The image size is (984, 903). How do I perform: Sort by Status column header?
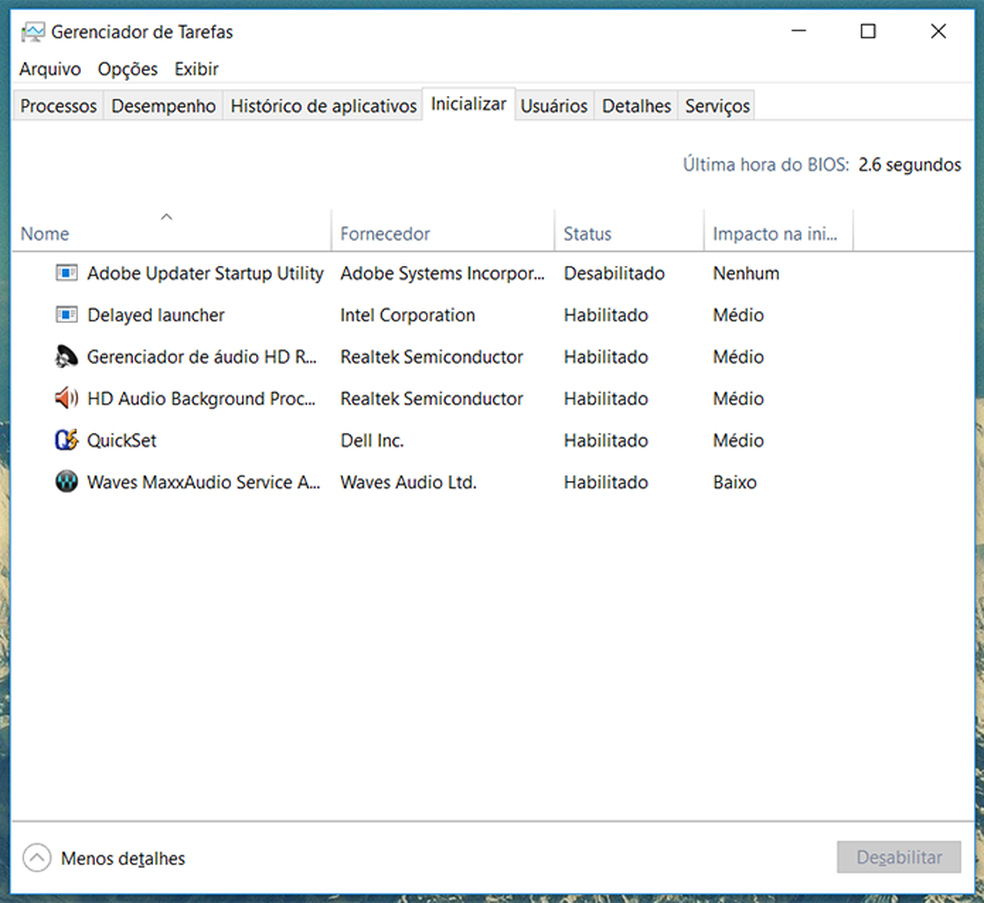(x=587, y=233)
